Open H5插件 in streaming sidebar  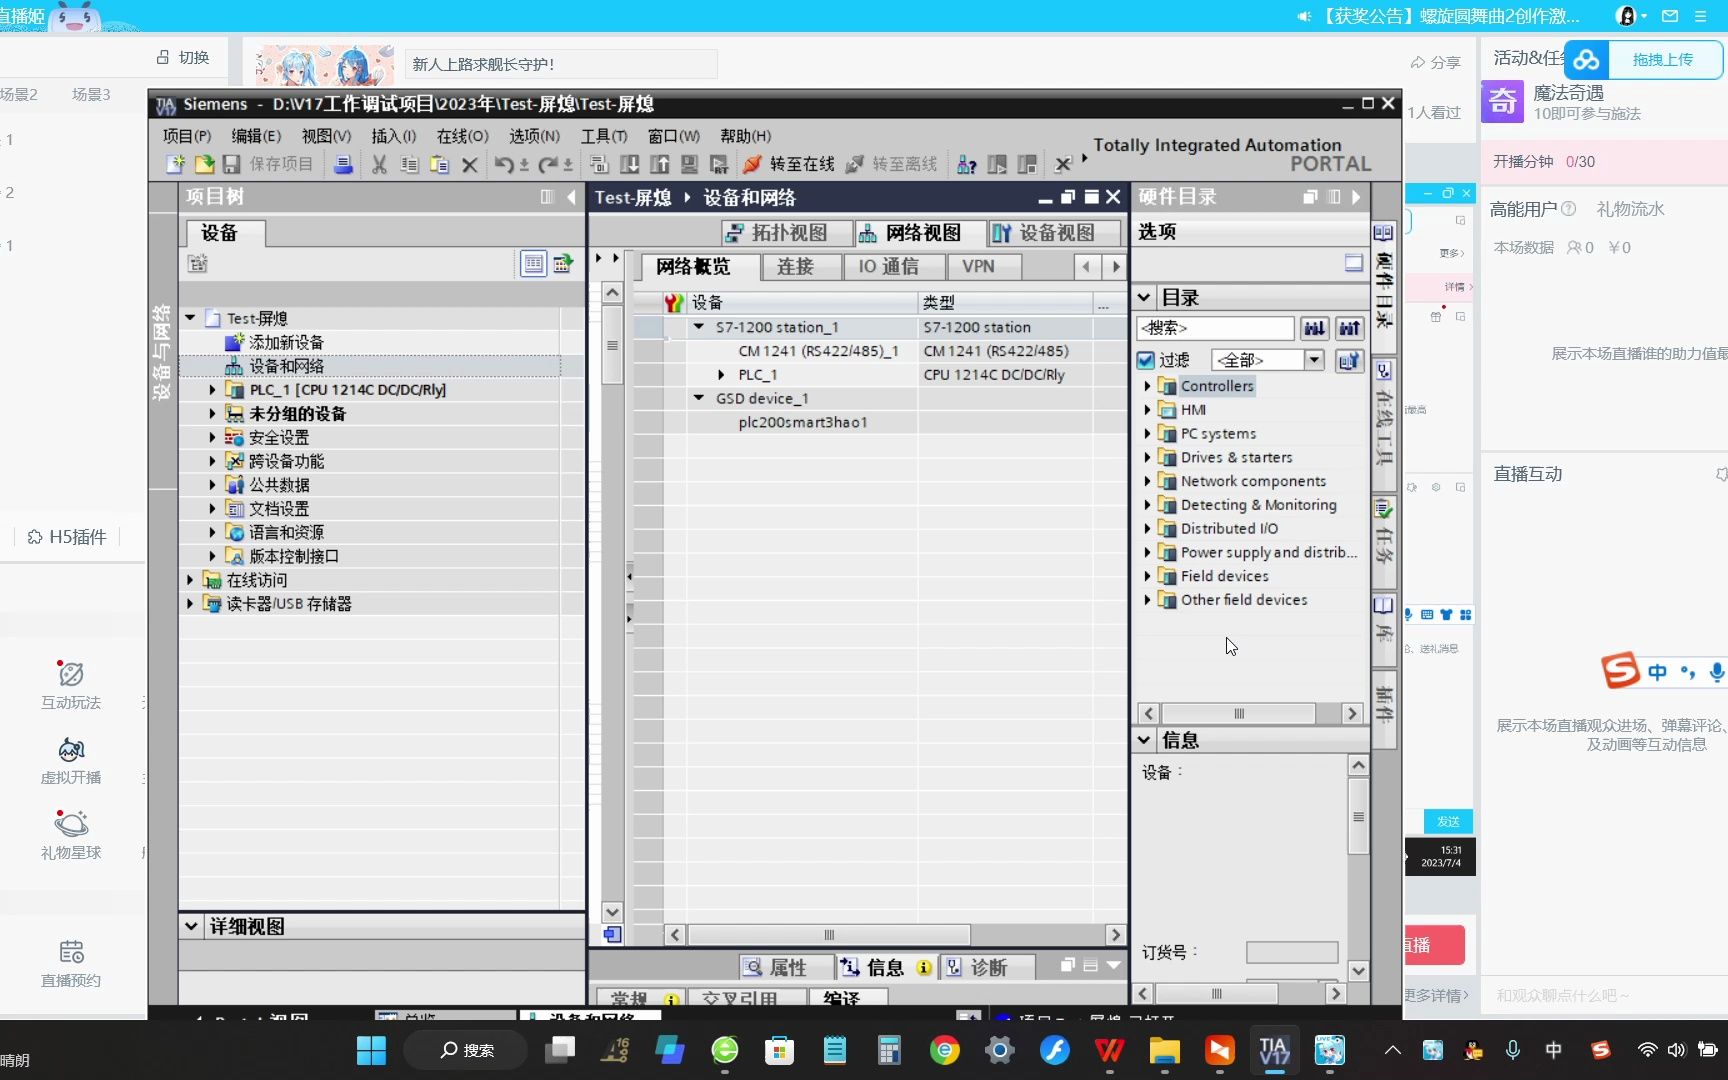[x=67, y=537]
